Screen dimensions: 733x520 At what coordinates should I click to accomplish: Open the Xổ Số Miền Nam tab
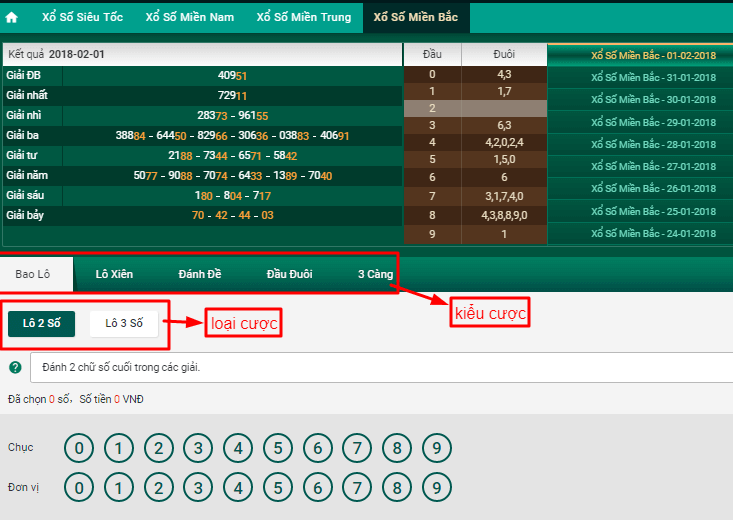point(189,17)
